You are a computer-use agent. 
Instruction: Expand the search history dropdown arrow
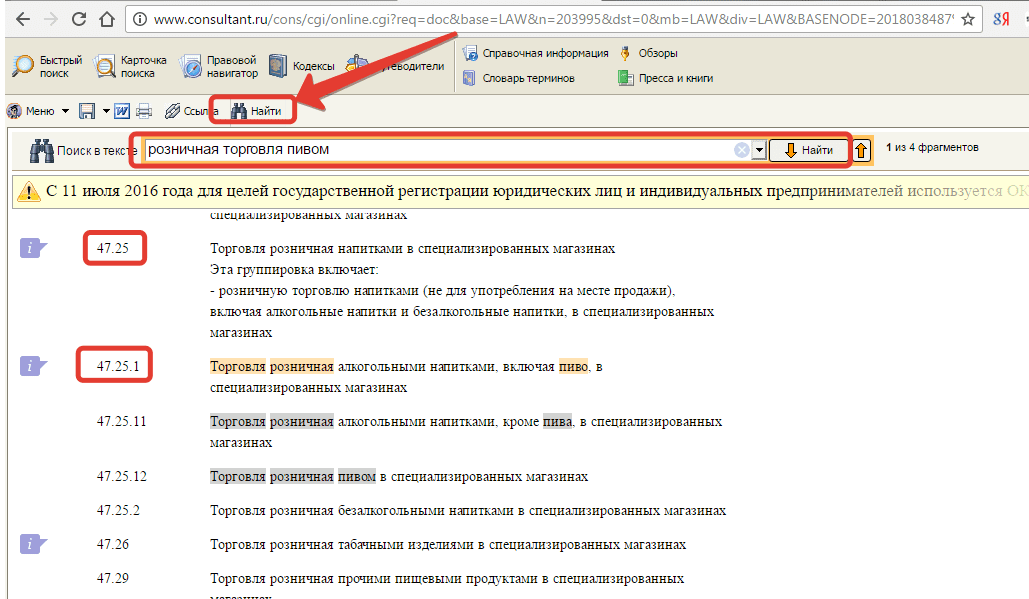[759, 150]
